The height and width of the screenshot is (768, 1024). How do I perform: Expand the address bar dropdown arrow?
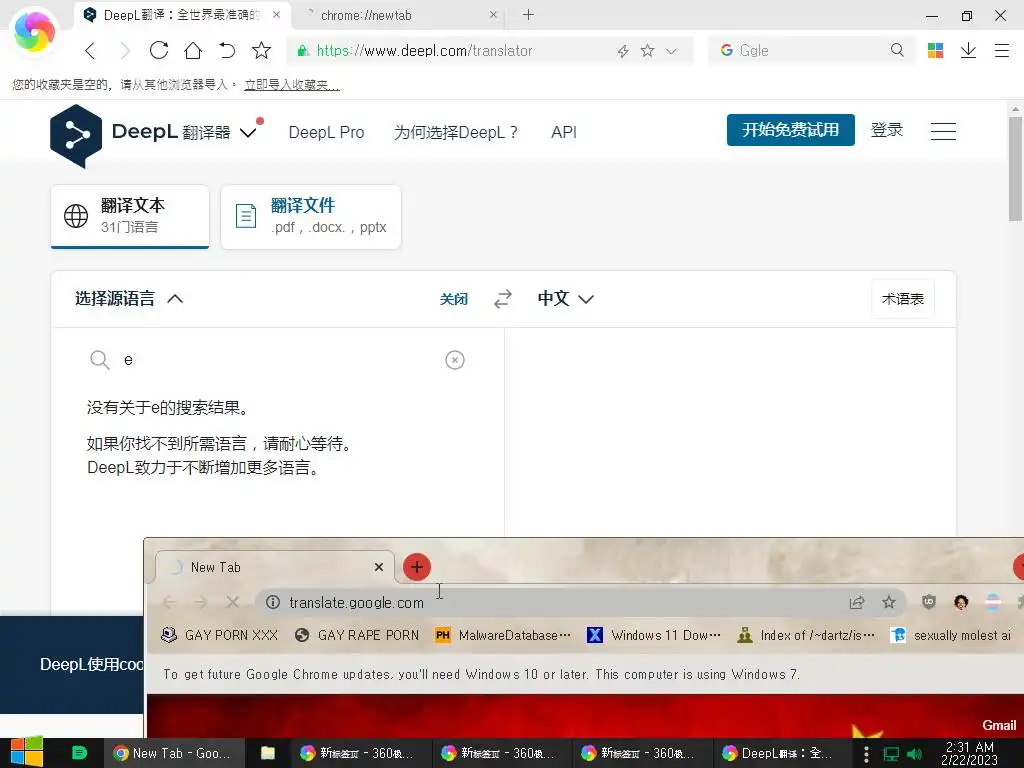coord(671,51)
